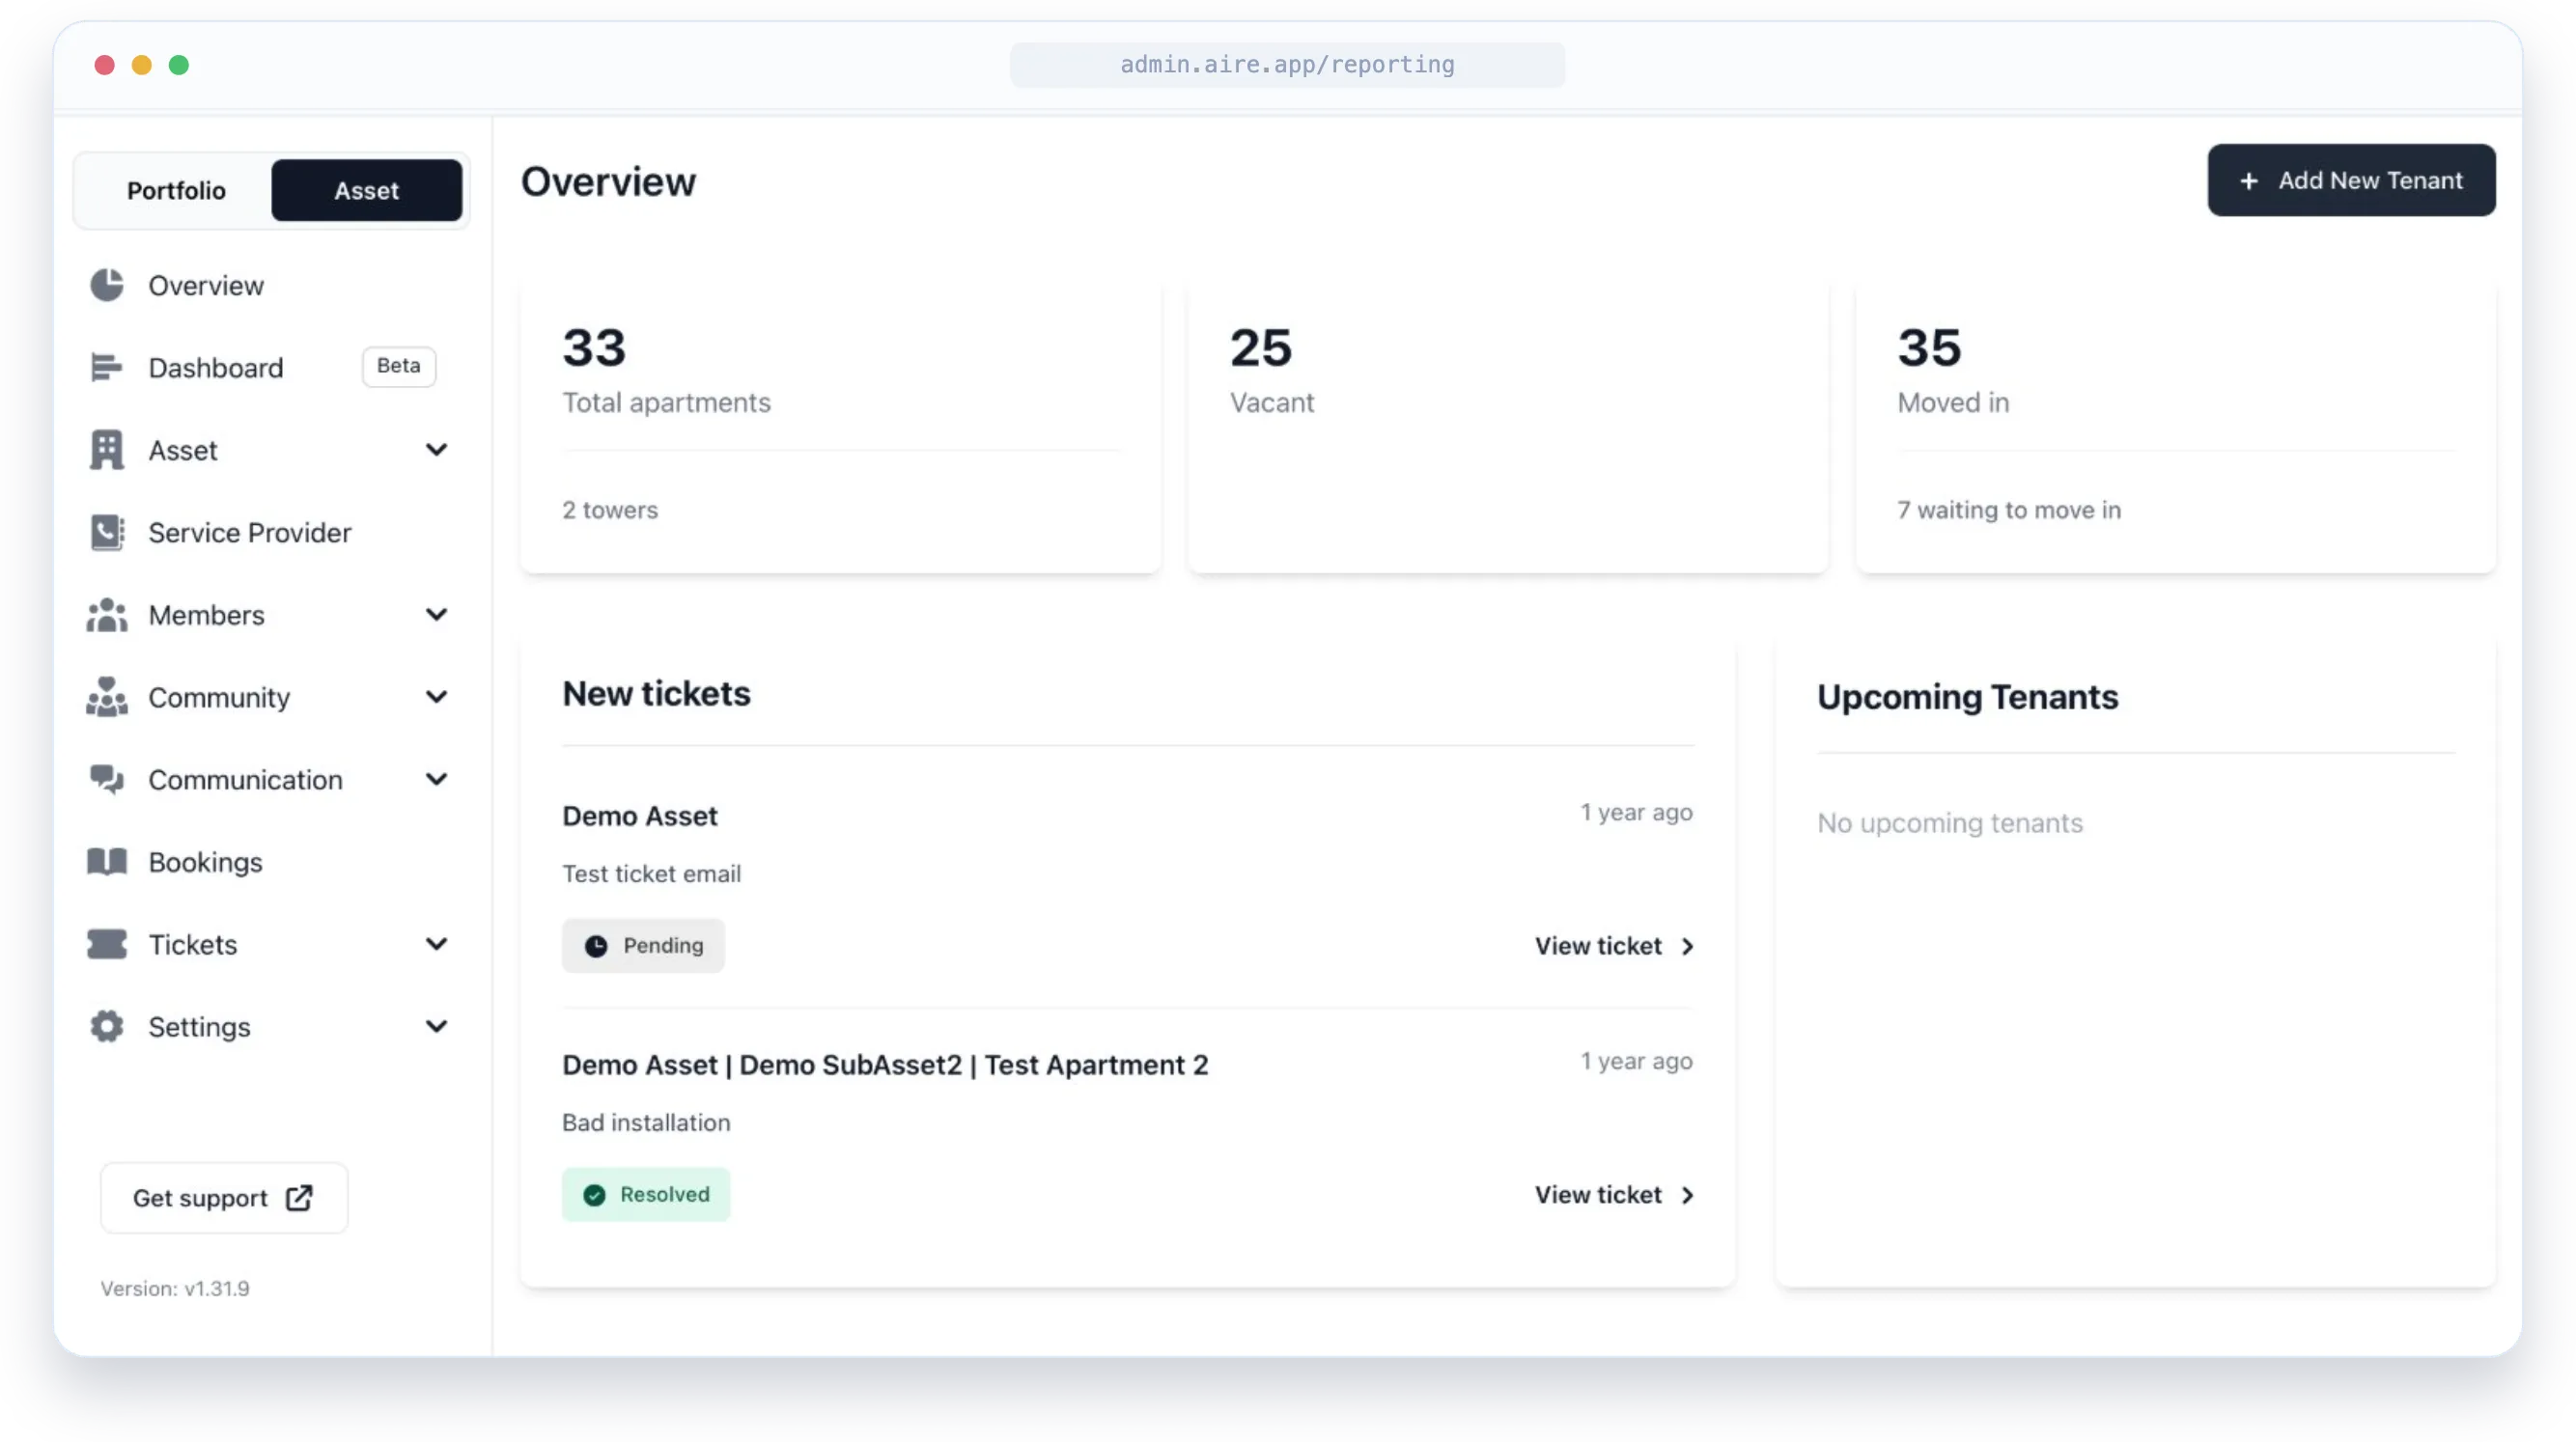The image size is (2576, 1442).
Task: Click the Overview pie chart icon
Action: click(x=107, y=285)
